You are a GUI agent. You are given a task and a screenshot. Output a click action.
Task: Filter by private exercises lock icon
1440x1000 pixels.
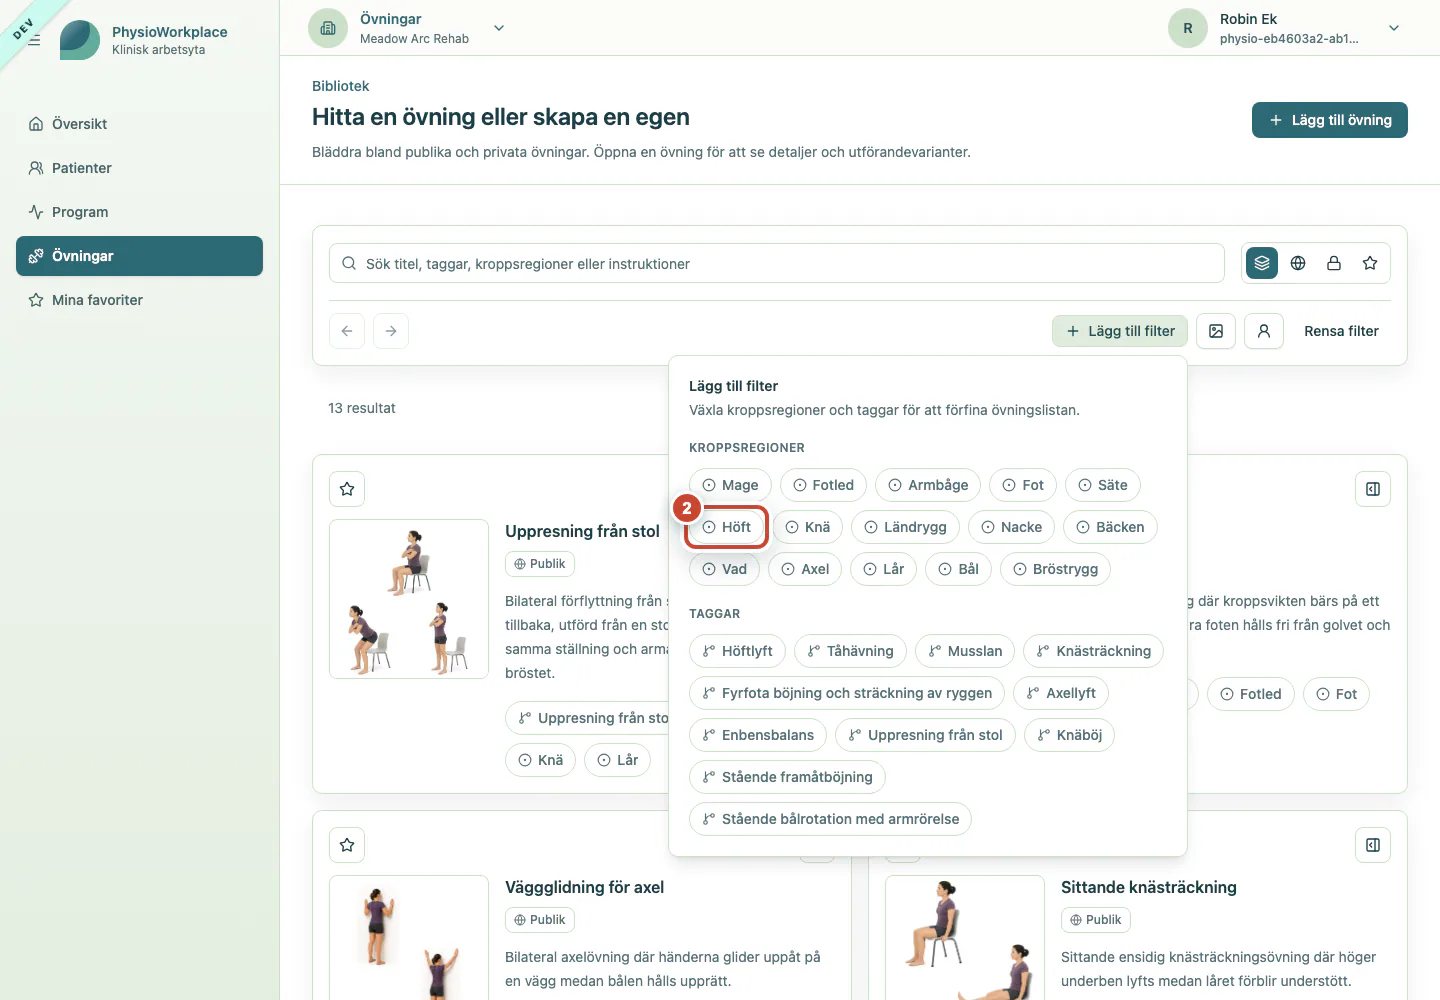tap(1334, 263)
